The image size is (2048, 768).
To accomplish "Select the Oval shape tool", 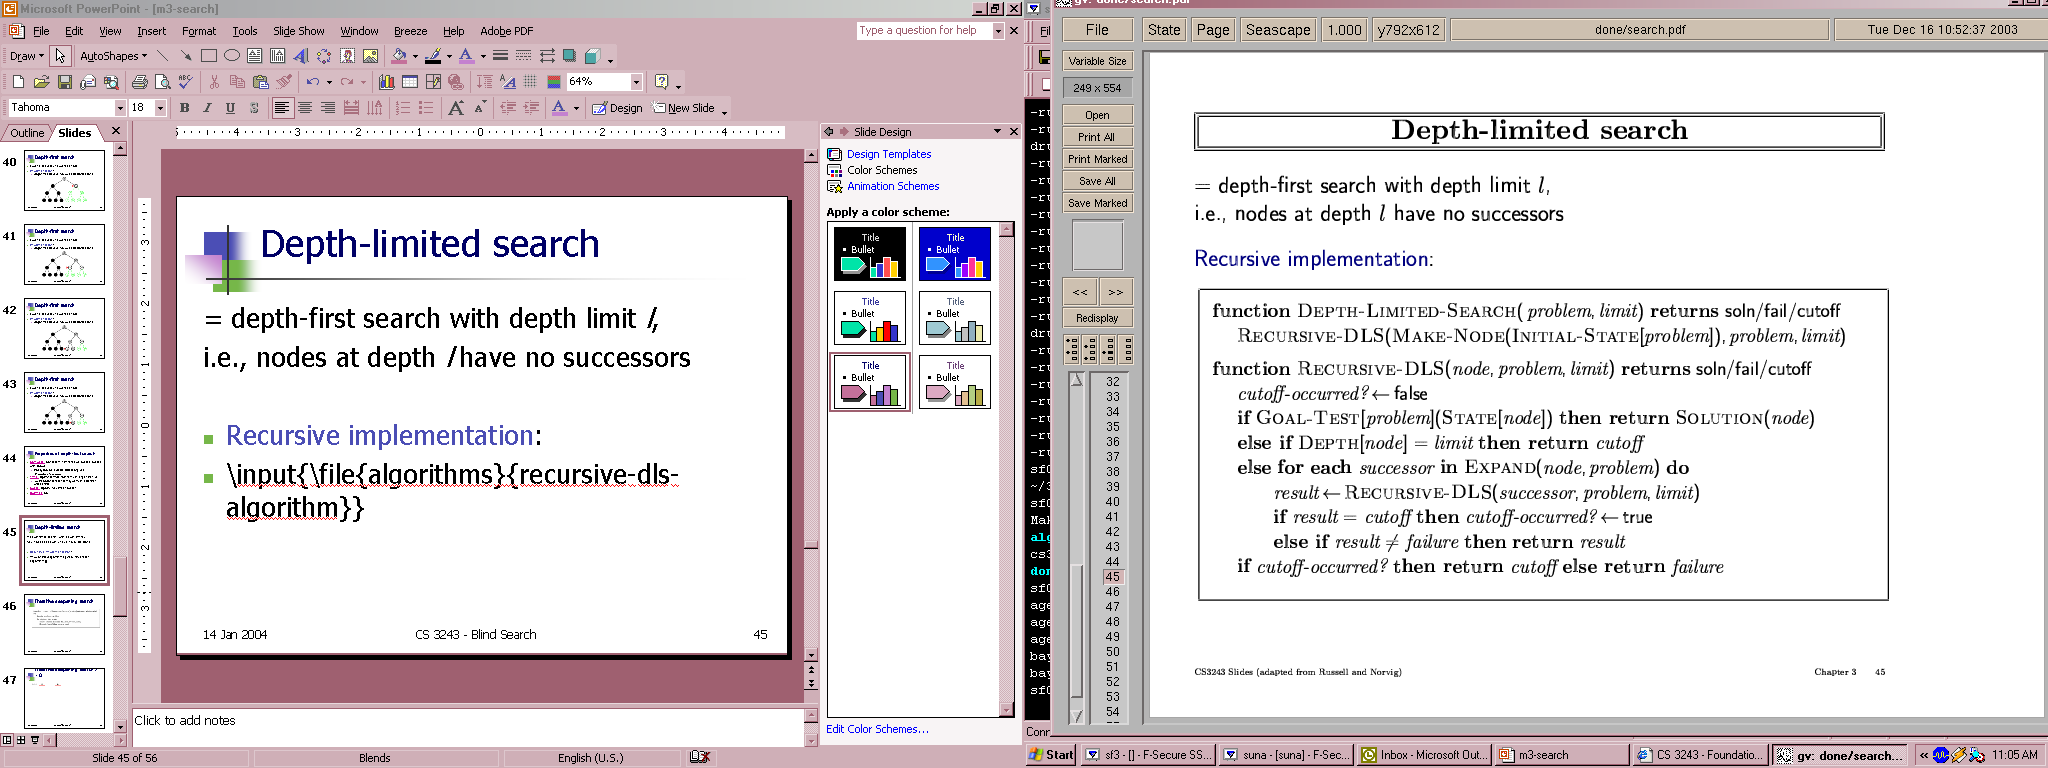I will (232, 56).
